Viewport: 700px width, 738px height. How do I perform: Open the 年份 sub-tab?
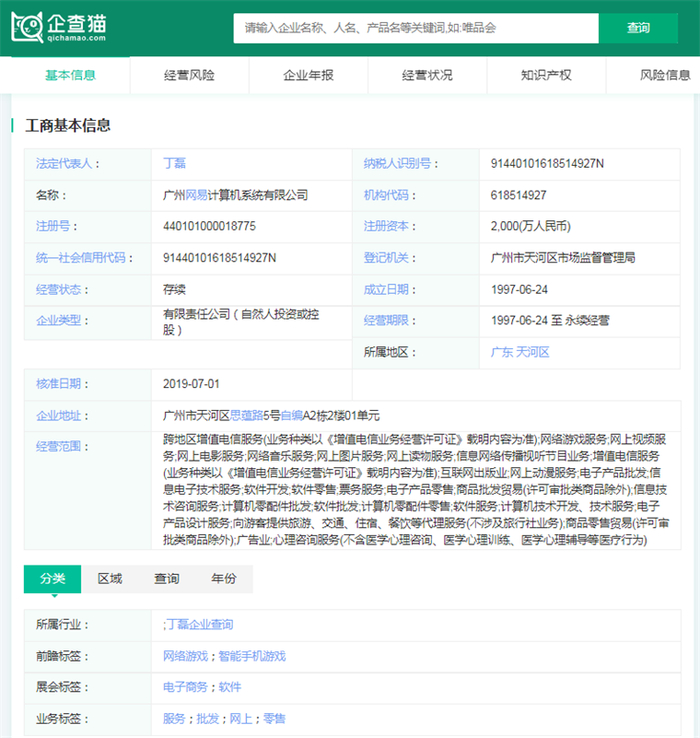pos(224,579)
